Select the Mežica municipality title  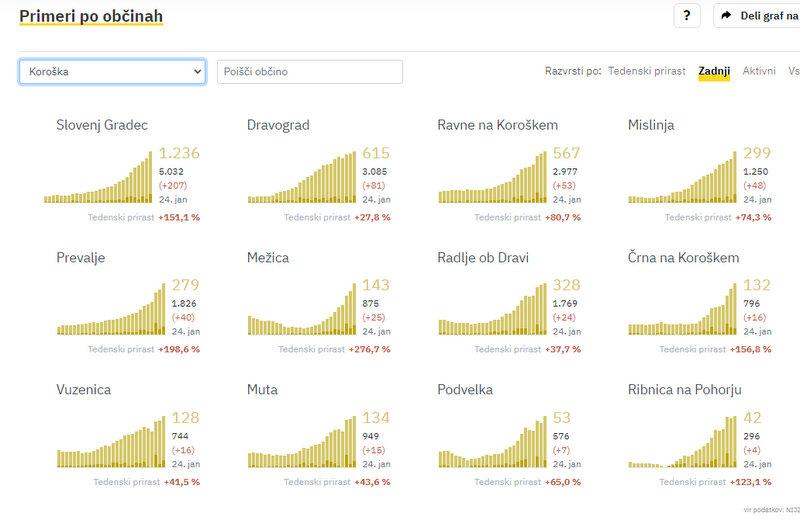pos(268,257)
